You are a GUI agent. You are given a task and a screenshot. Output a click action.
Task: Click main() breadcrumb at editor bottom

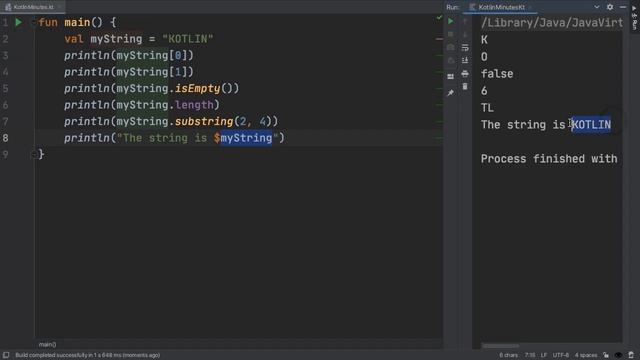(47, 344)
